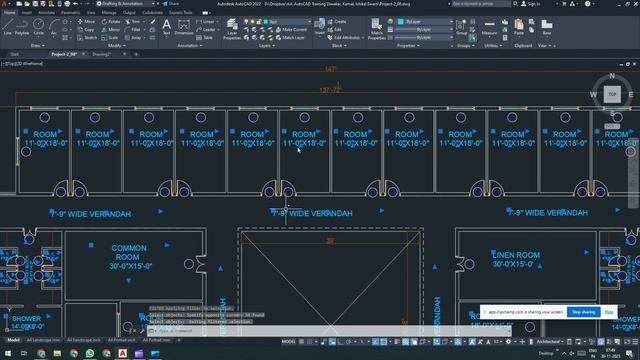
Task: Click MODEL button in status bar
Action: (x=289, y=342)
